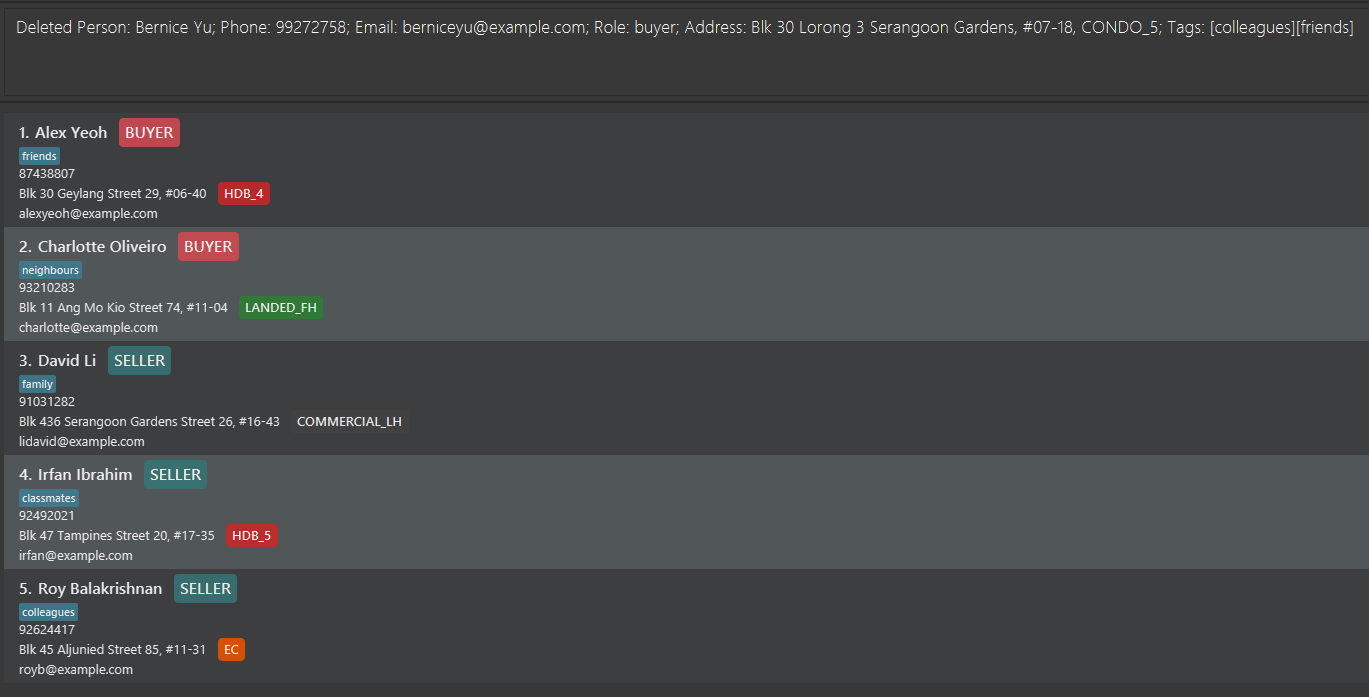Click the colleagues tag under Roy Balakrishnan
1369x697 pixels.
click(x=49, y=612)
